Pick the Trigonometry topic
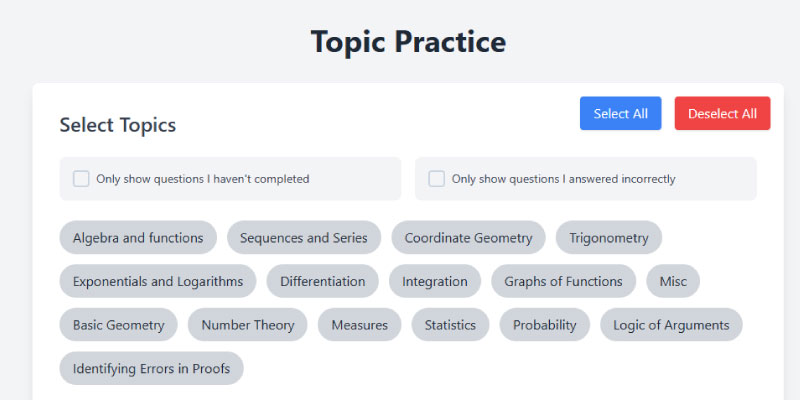This screenshot has height=400, width=800. (x=609, y=238)
